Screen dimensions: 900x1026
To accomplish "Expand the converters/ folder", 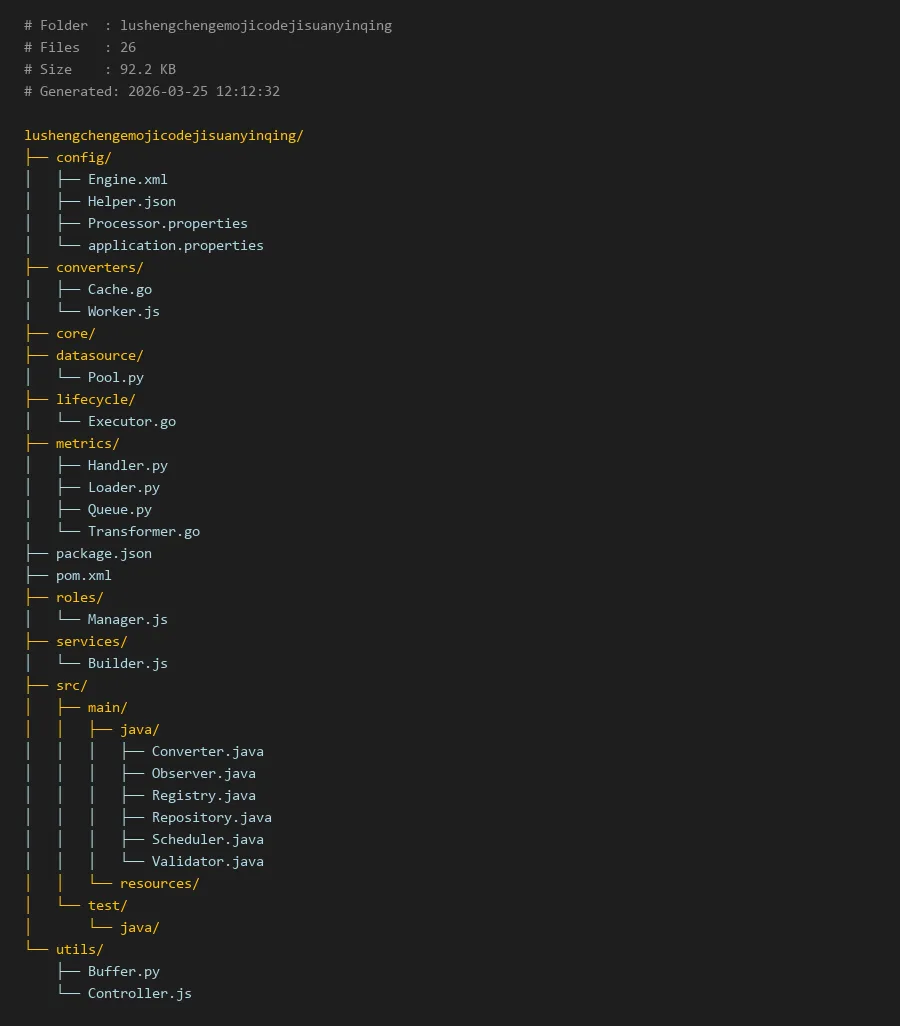I will (99, 267).
